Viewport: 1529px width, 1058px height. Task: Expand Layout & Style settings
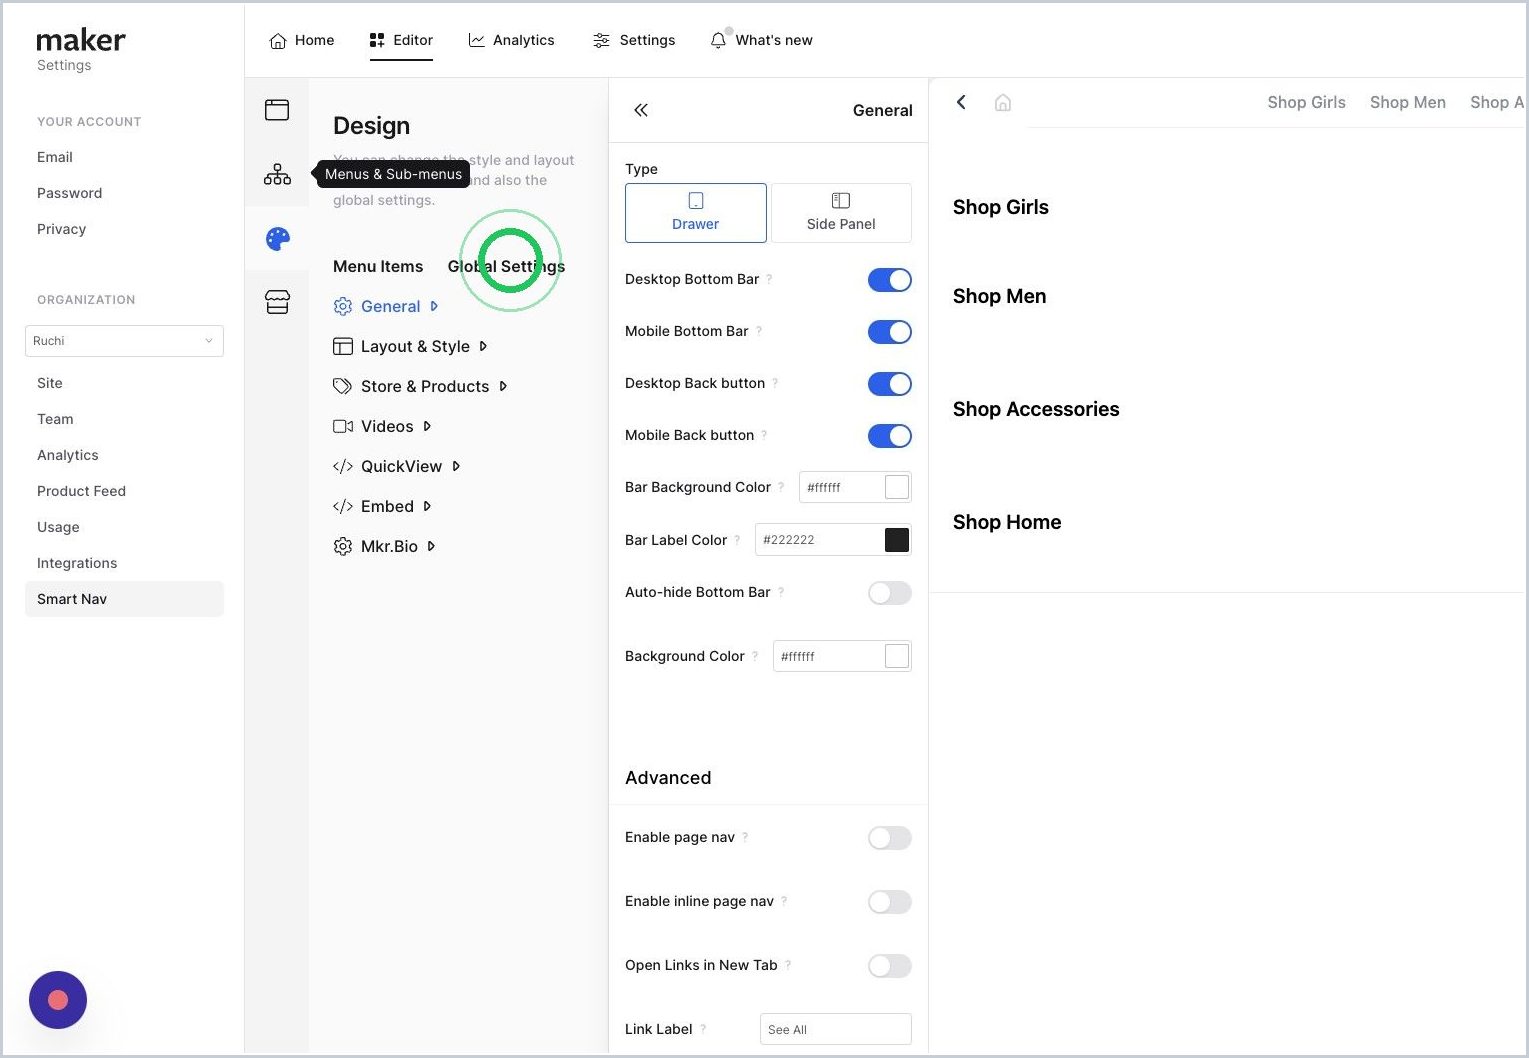pos(410,346)
